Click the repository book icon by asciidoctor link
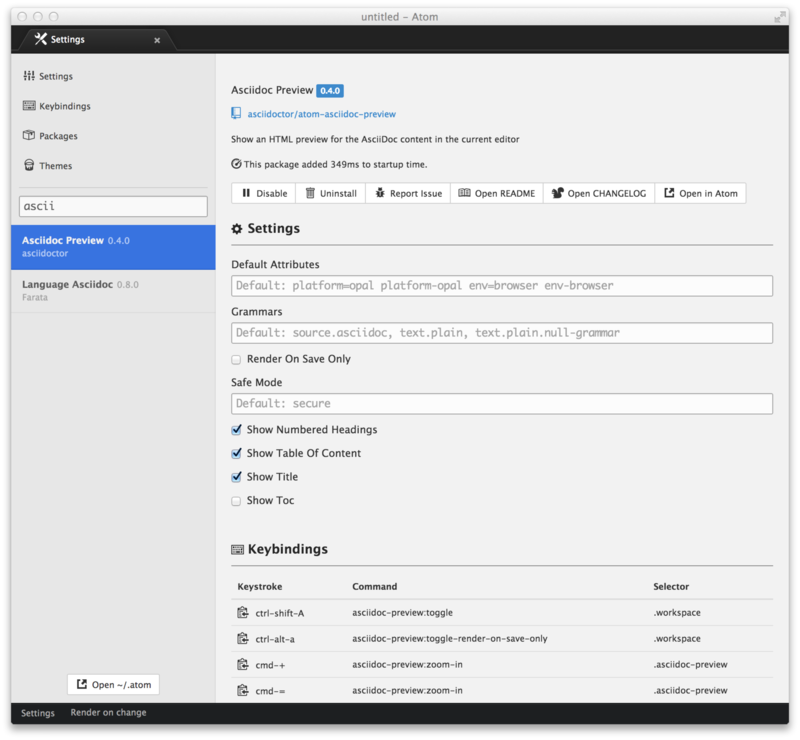 [236, 114]
